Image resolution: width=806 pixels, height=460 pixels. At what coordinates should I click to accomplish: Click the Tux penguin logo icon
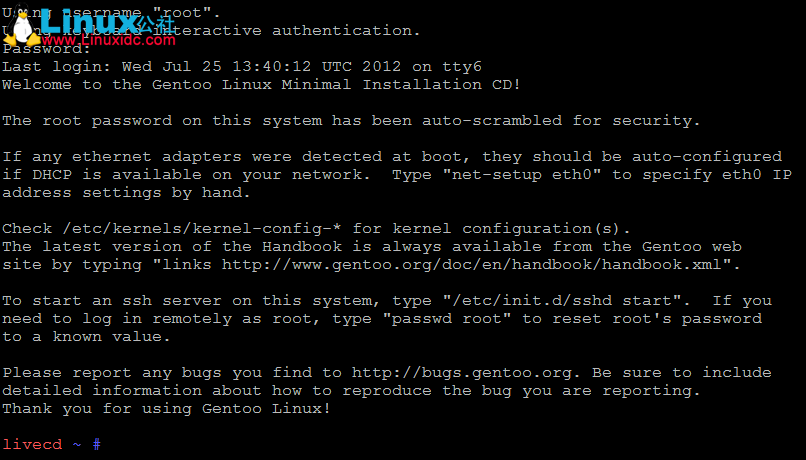click(22, 24)
